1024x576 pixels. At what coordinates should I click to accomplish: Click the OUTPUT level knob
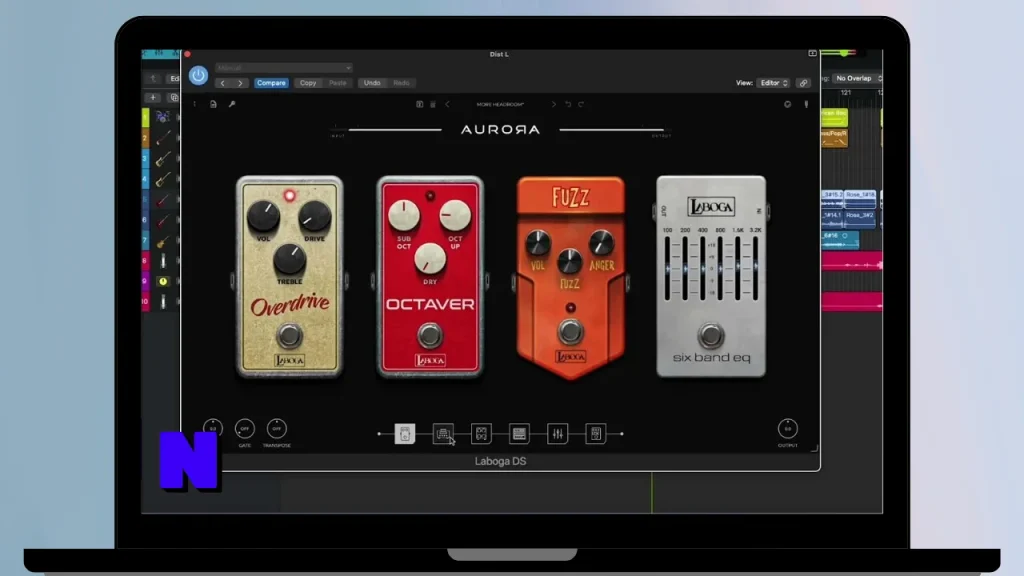(x=788, y=429)
